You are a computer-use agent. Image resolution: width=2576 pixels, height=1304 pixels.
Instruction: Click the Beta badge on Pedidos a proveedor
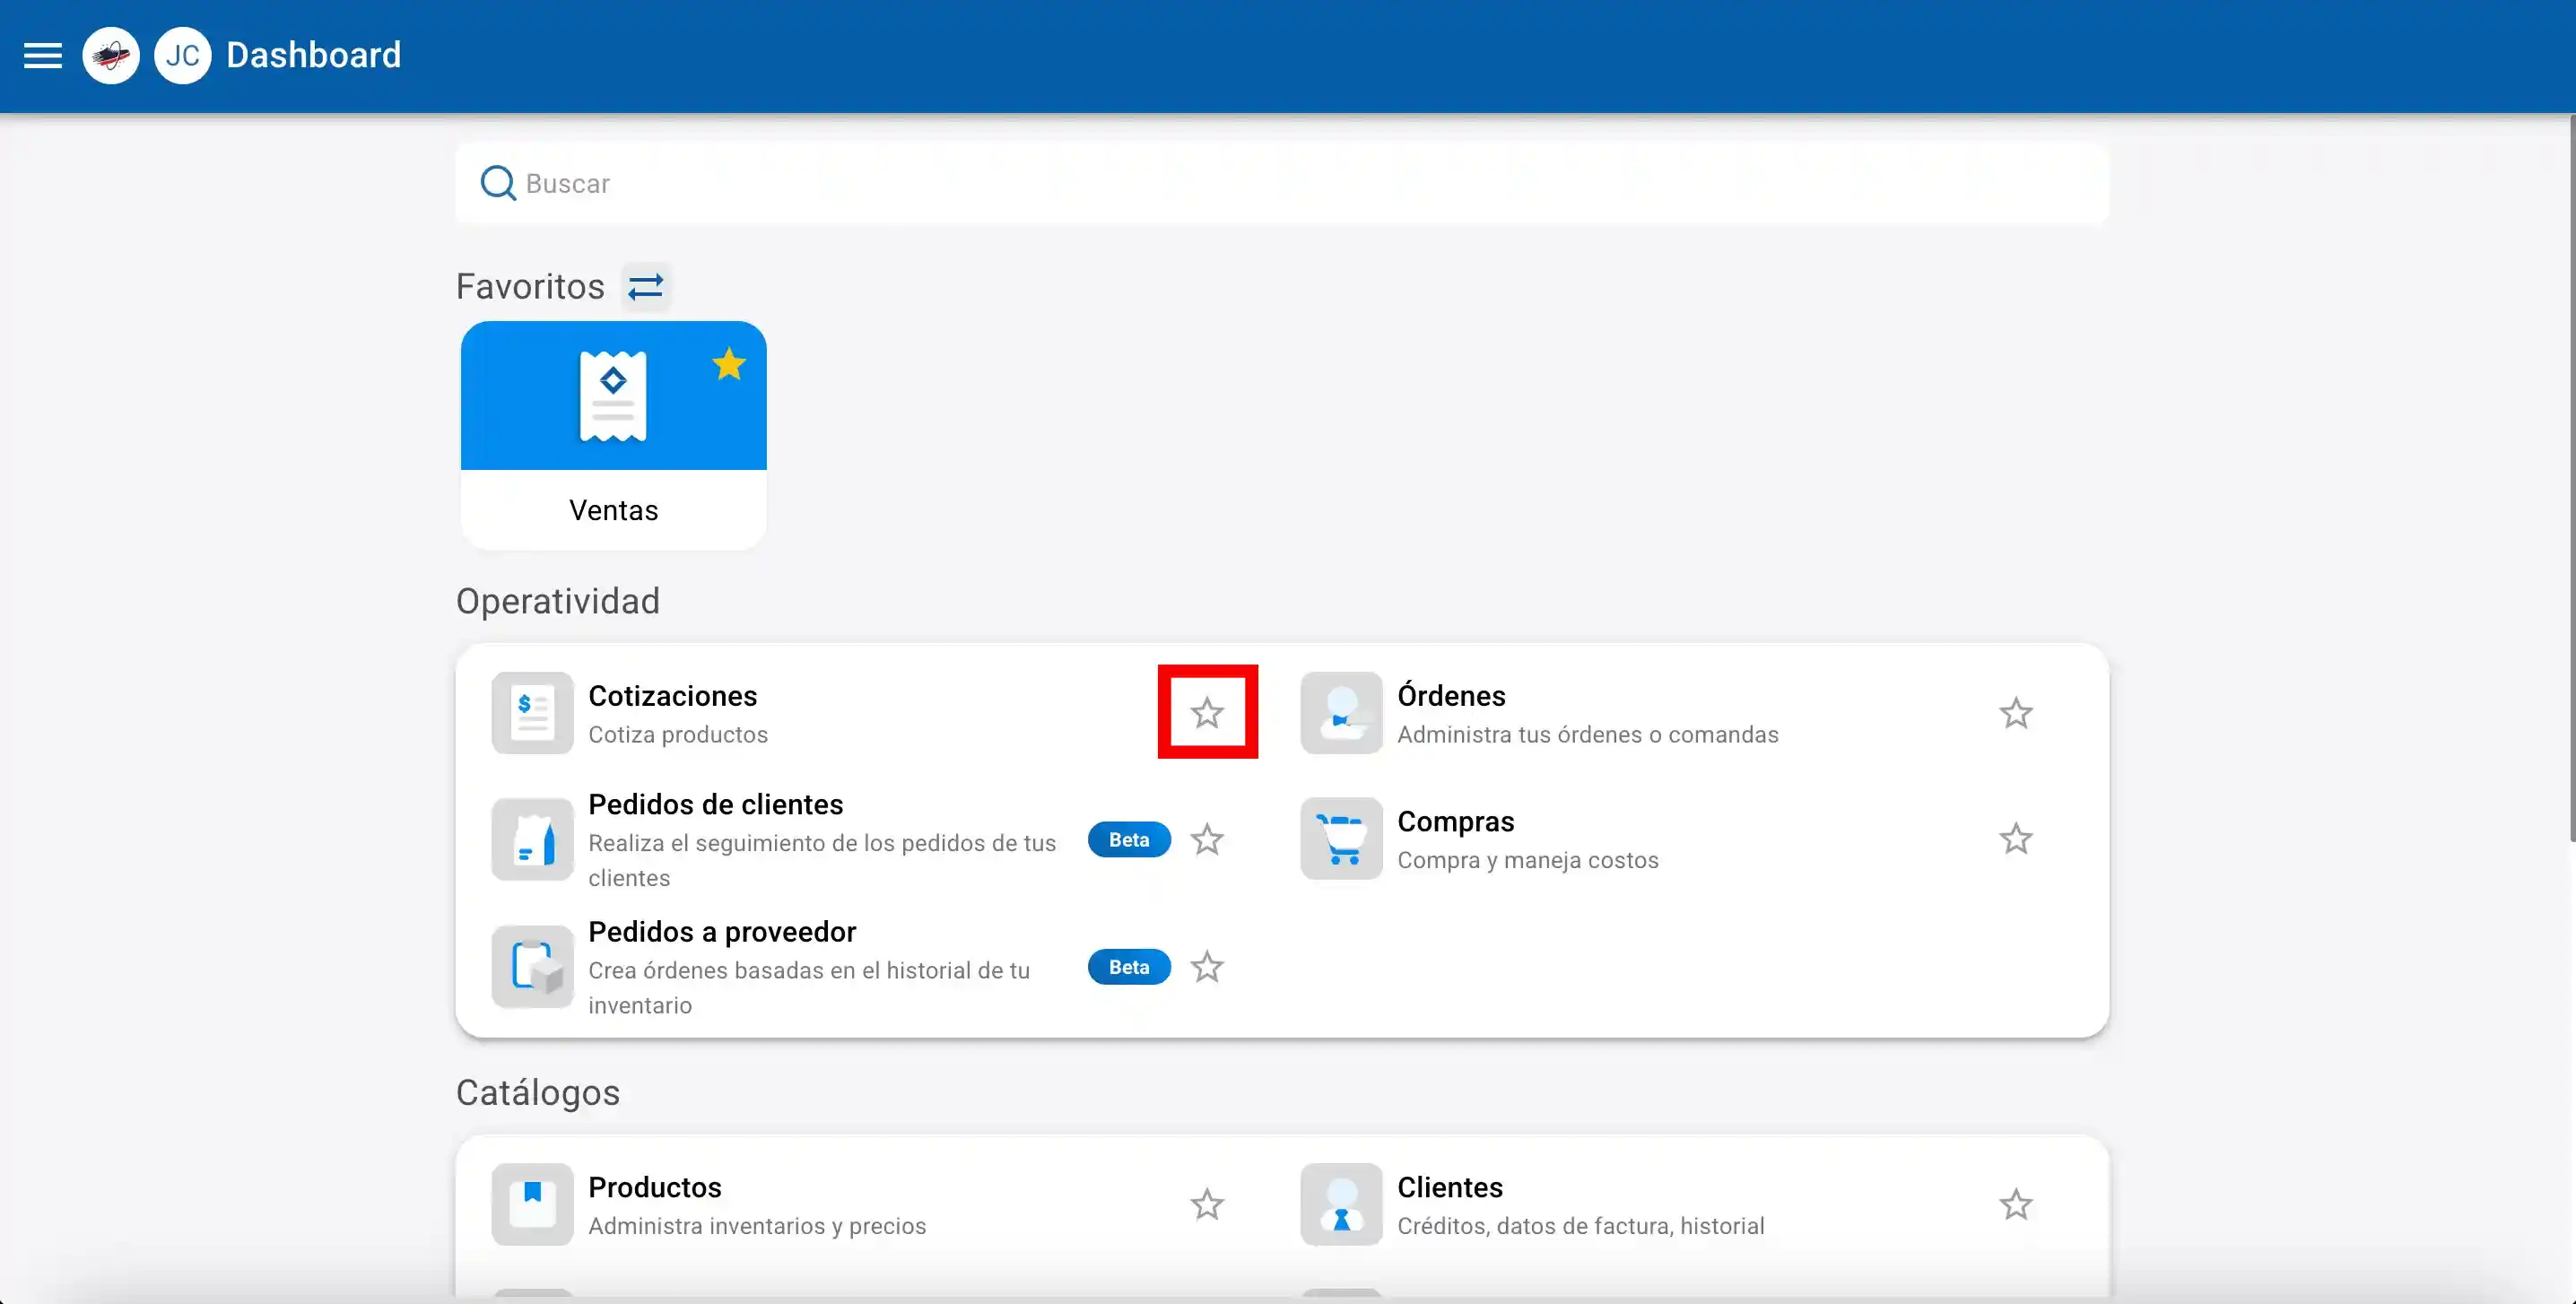(1129, 967)
